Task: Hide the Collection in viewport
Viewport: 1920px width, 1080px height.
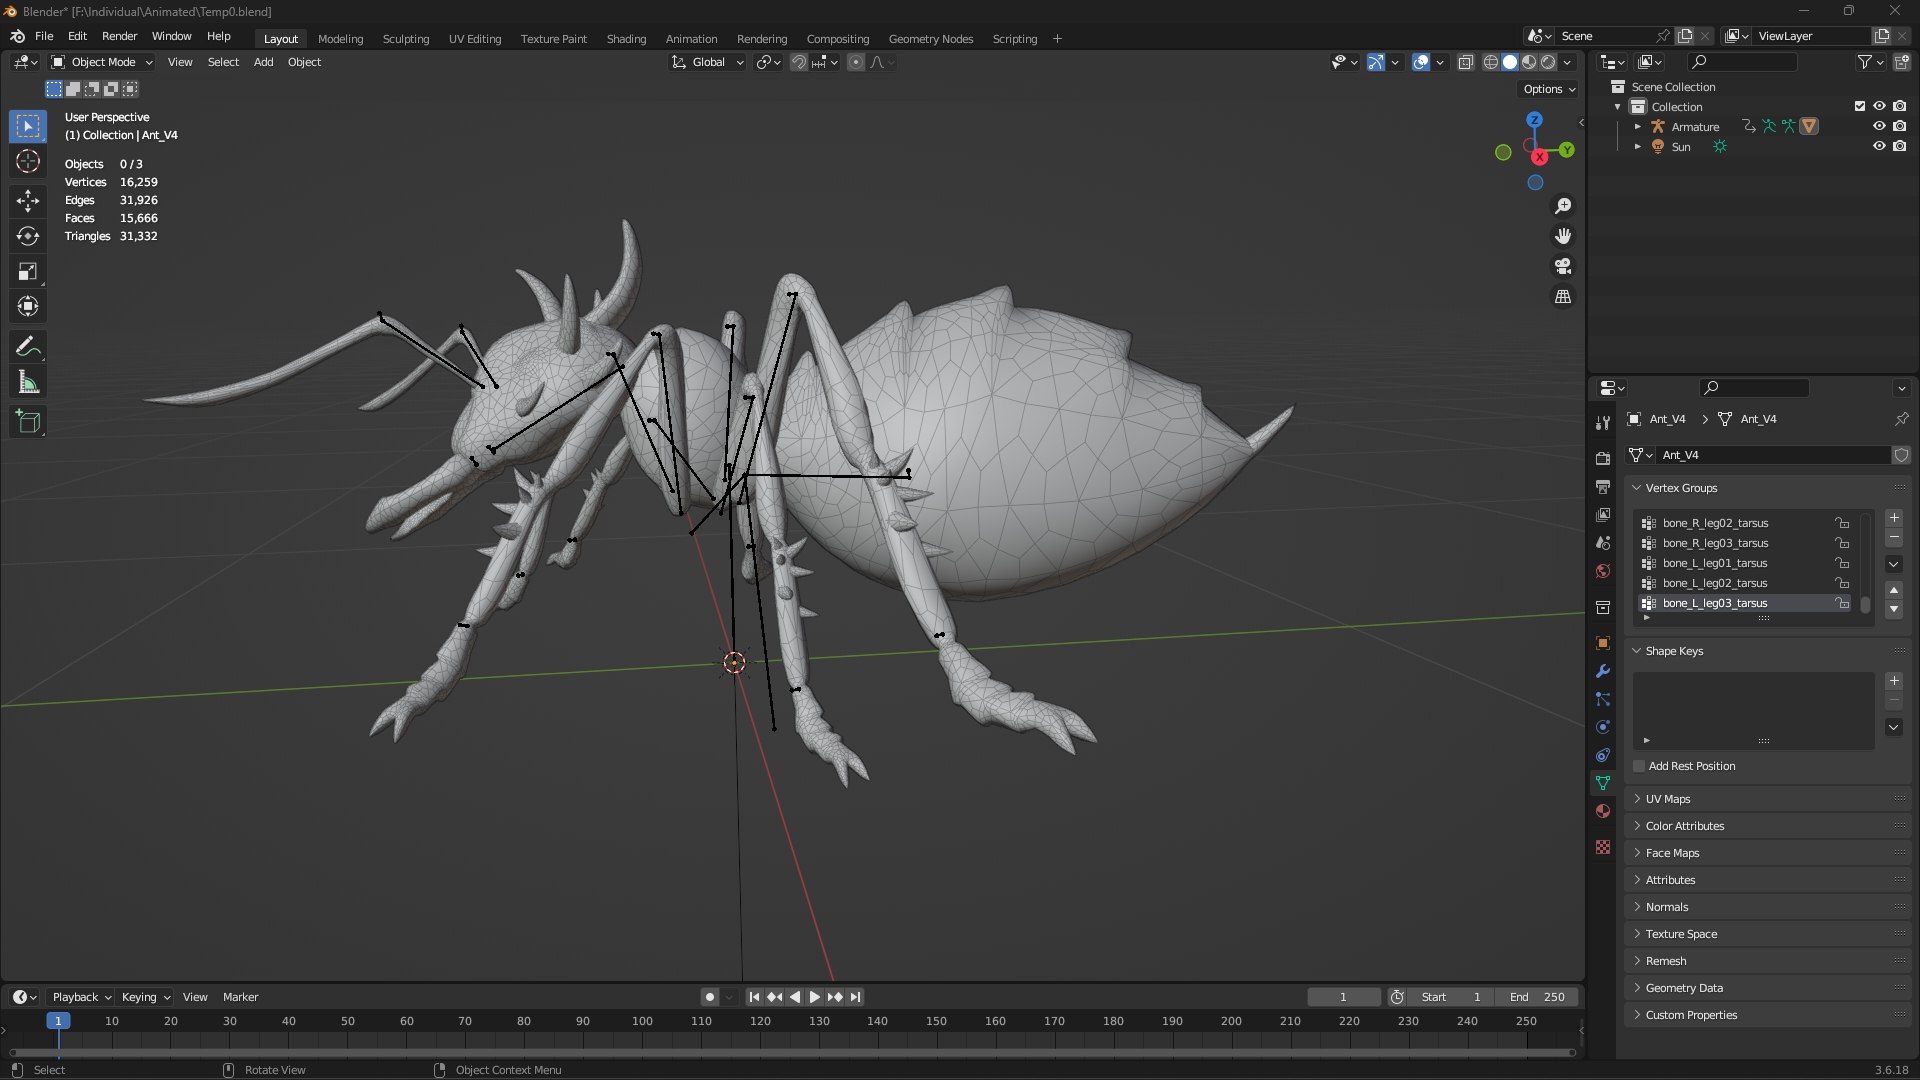Action: coord(1879,107)
